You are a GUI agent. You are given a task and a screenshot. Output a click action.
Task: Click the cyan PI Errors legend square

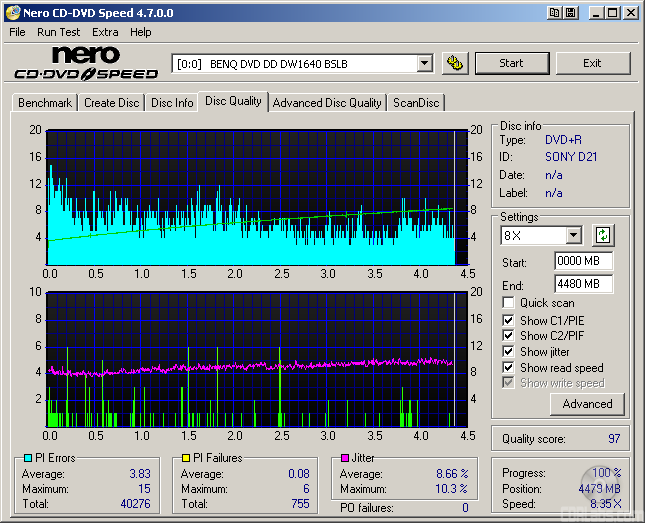point(27,459)
